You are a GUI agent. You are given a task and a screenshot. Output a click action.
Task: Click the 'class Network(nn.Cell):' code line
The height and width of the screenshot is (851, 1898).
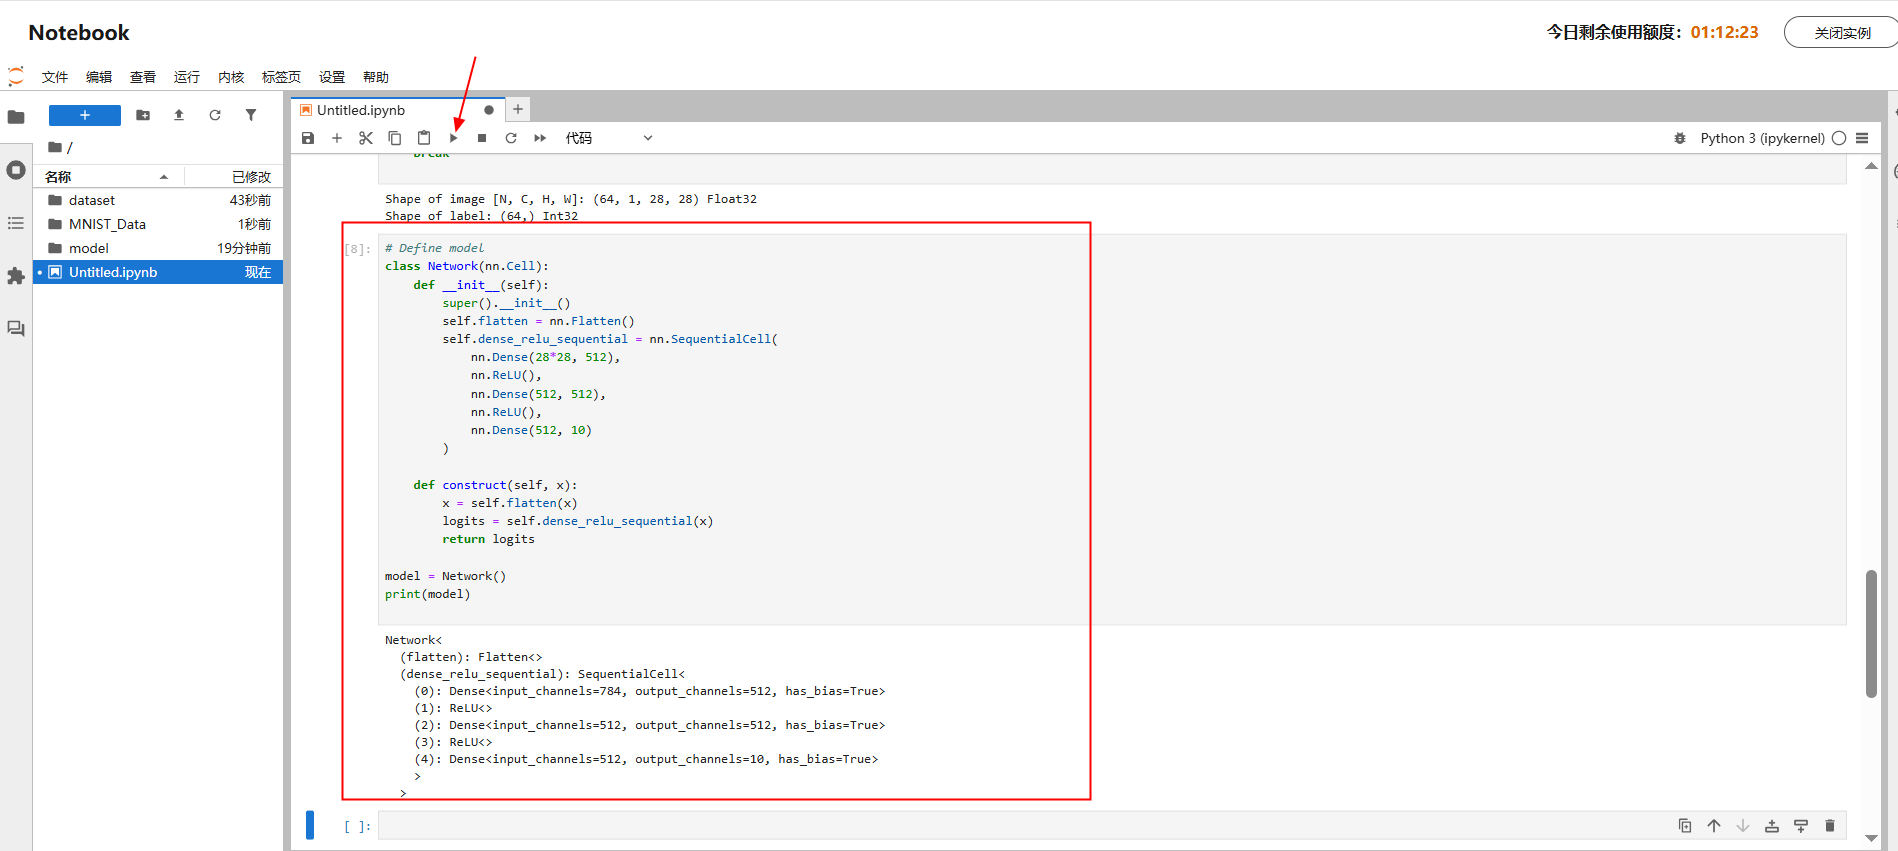click(x=467, y=266)
